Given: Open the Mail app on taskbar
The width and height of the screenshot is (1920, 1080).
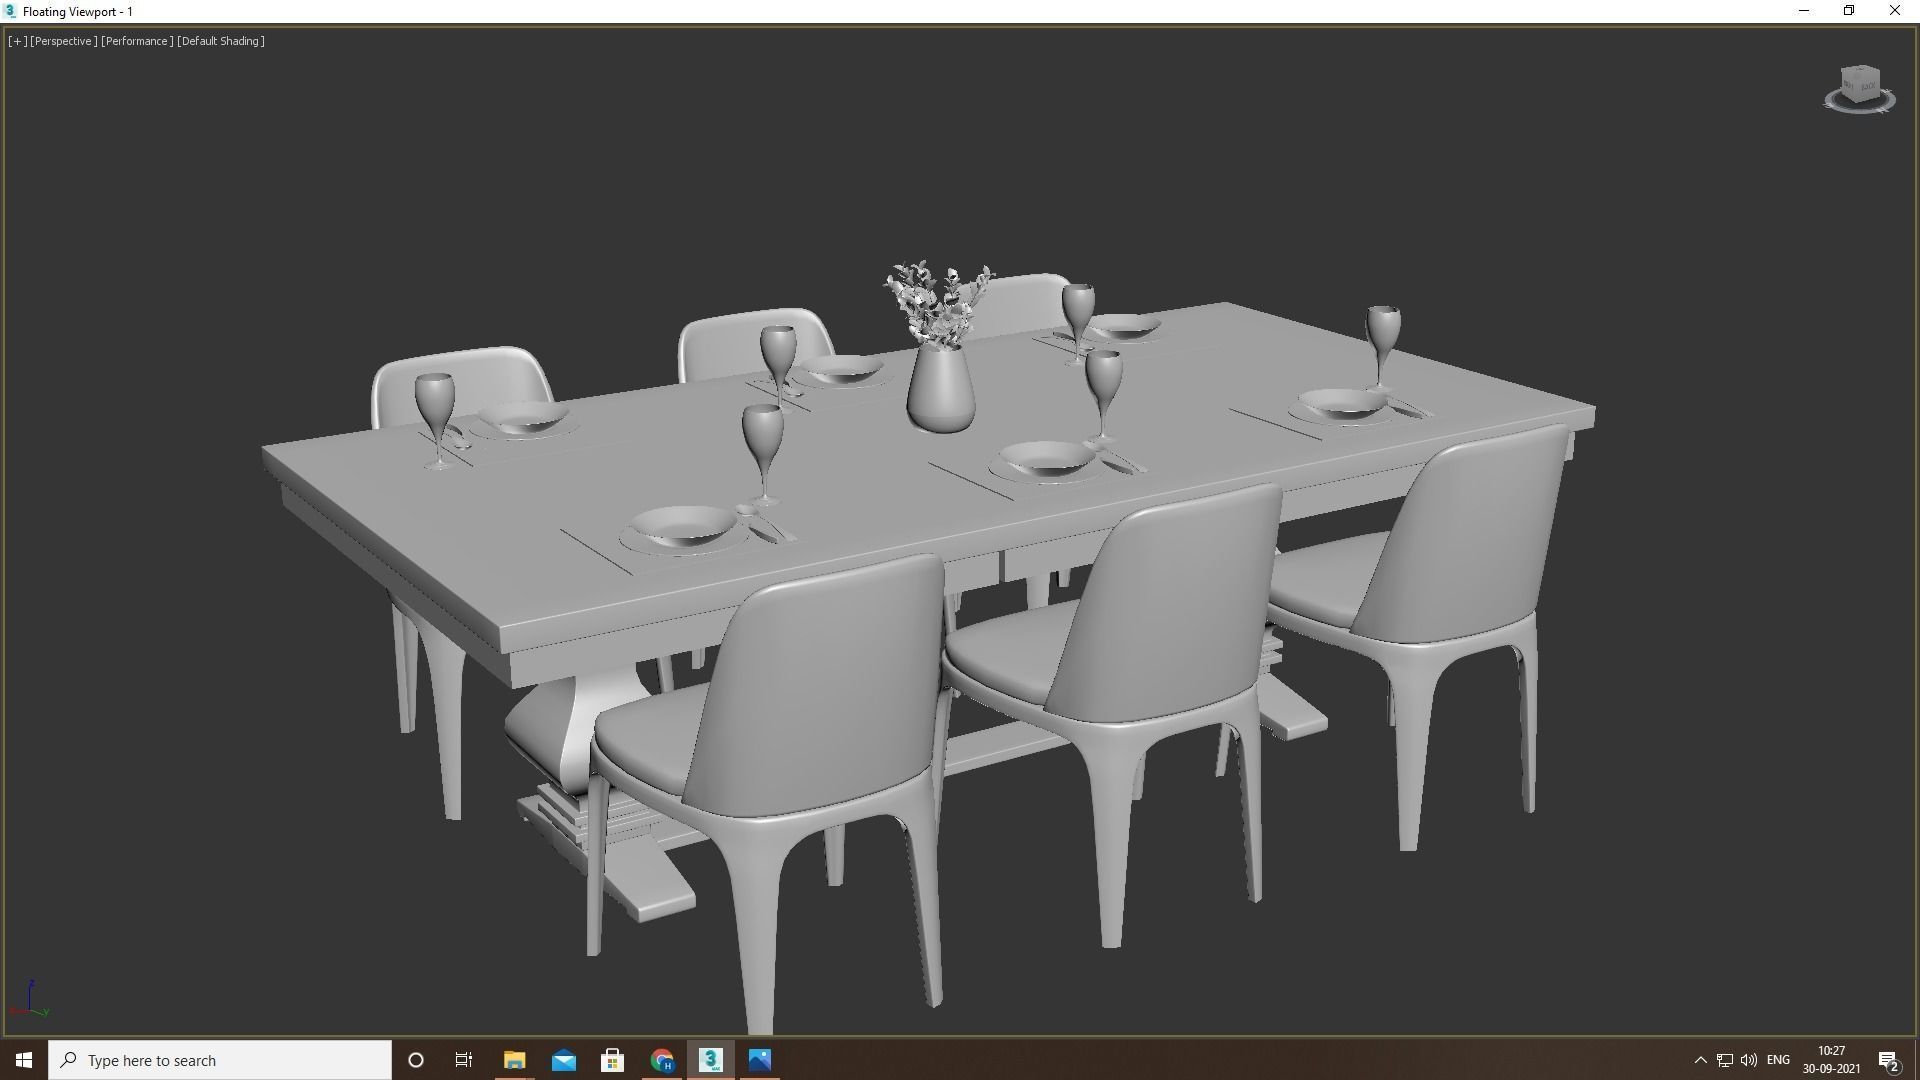Looking at the screenshot, I should coord(563,1060).
